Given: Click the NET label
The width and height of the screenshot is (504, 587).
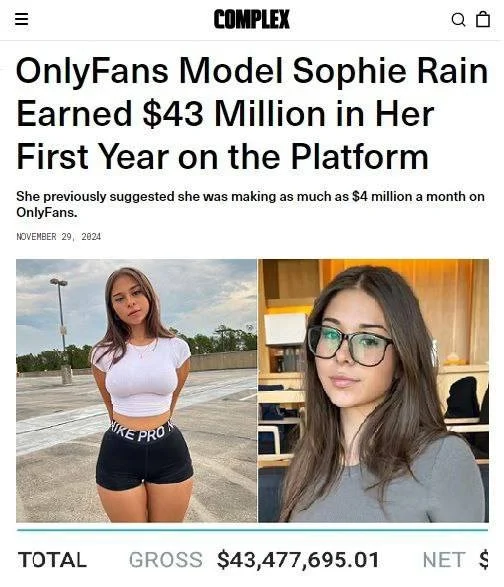Looking at the screenshot, I should pyautogui.click(x=444, y=560).
